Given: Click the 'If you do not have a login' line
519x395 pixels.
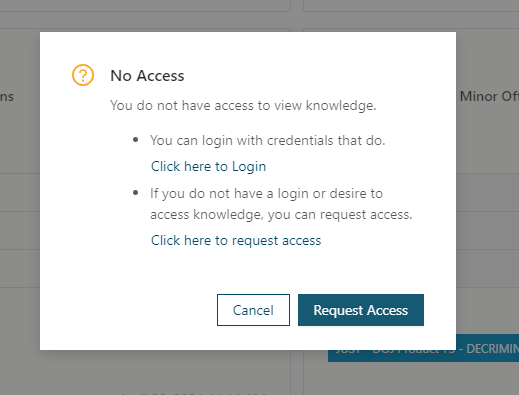Looking at the screenshot, I should pyautogui.click(x=266, y=194).
